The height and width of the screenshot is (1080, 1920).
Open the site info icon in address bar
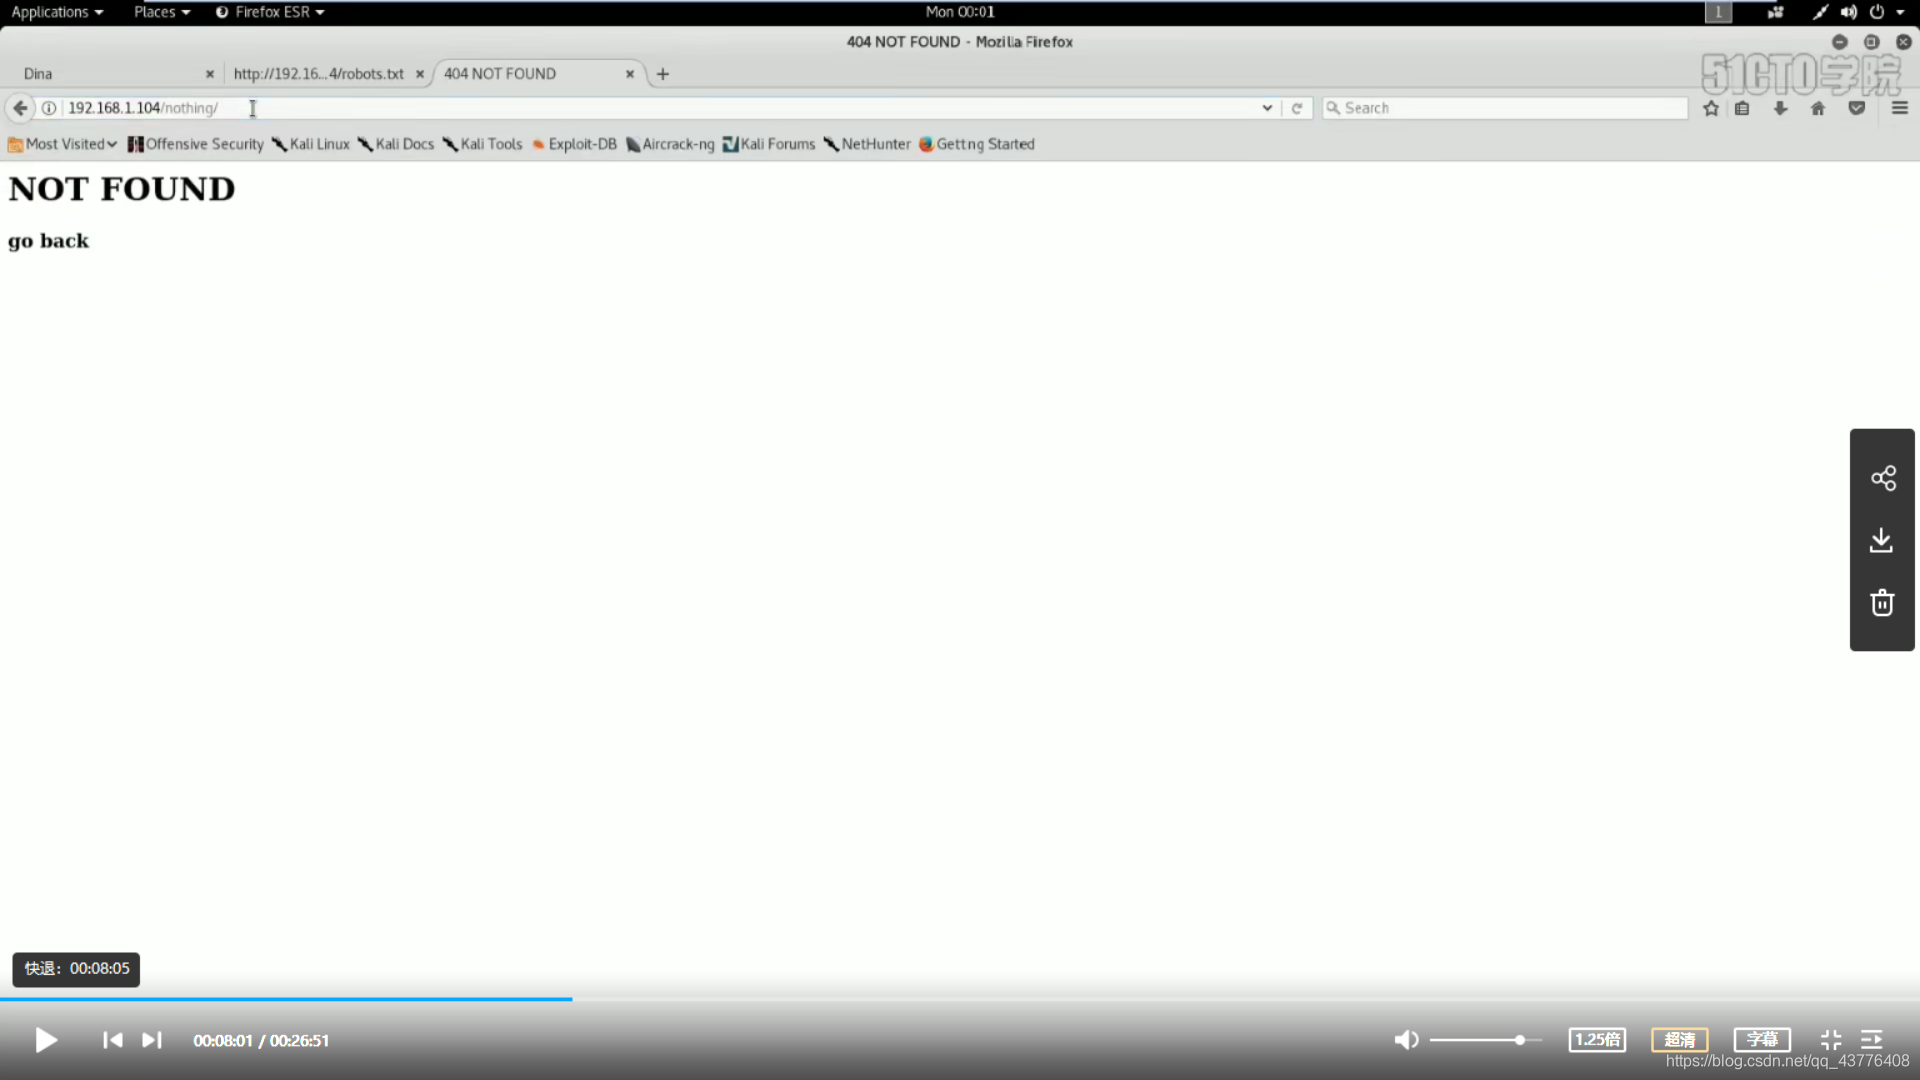[x=48, y=108]
